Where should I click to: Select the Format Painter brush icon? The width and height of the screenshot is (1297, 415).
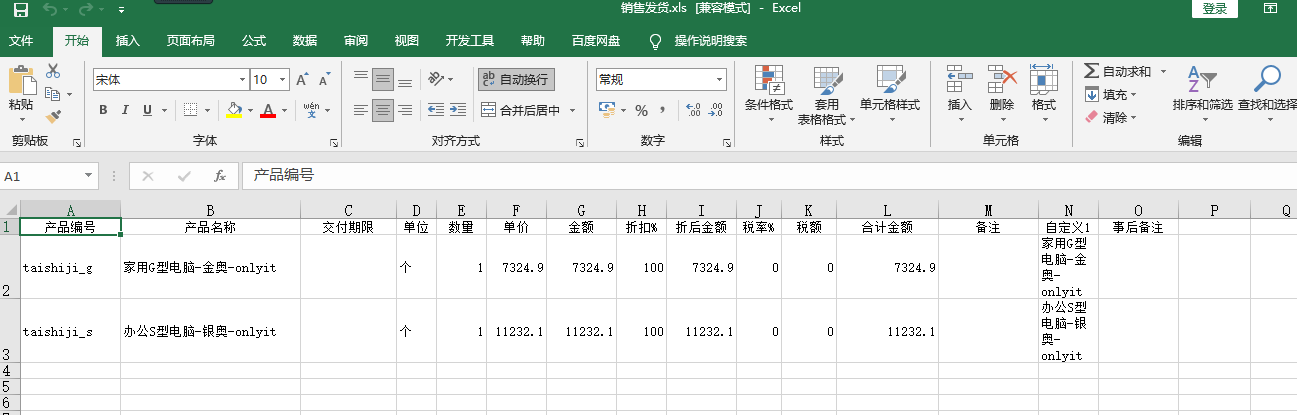pos(53,116)
